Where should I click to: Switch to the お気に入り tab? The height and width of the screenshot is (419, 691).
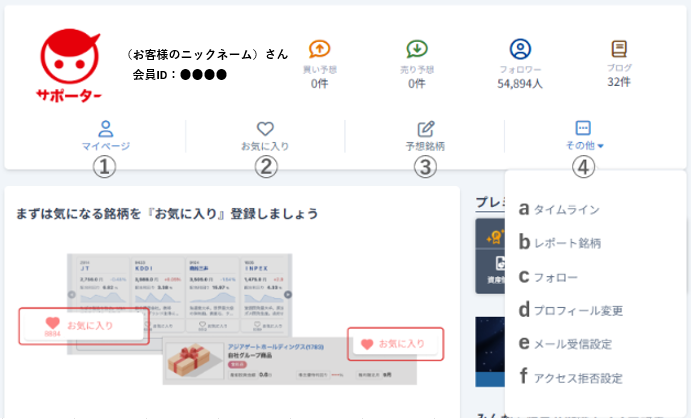265,136
